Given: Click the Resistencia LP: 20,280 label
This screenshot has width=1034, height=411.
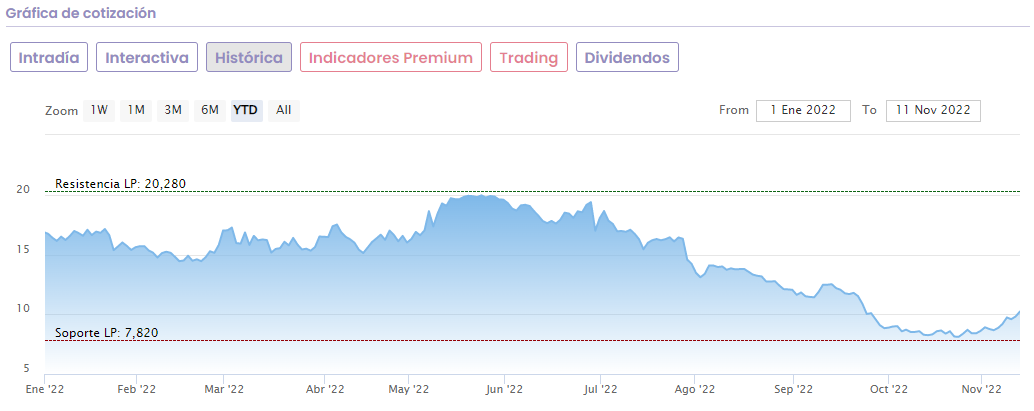Looking at the screenshot, I should 121,184.
